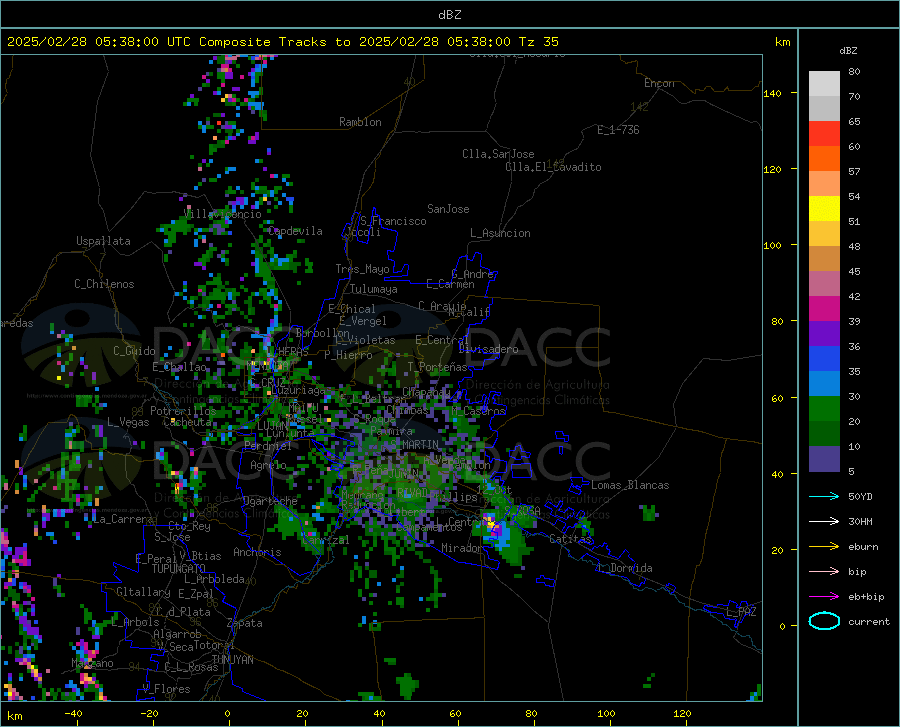Click the Mirador place label
Viewport: 900px width, 727px height.
(x=462, y=548)
